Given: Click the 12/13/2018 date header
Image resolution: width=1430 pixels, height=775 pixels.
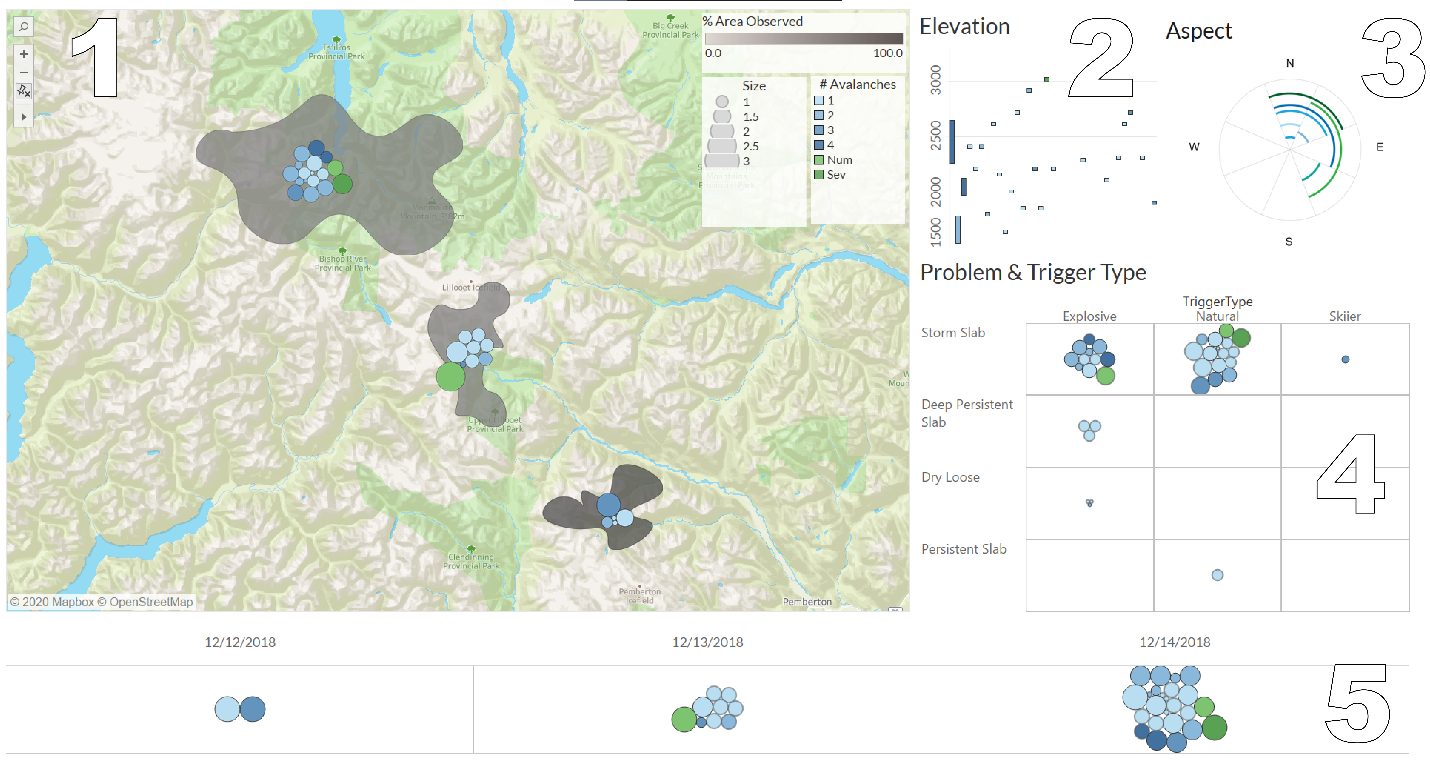Looking at the screenshot, I should 708,642.
